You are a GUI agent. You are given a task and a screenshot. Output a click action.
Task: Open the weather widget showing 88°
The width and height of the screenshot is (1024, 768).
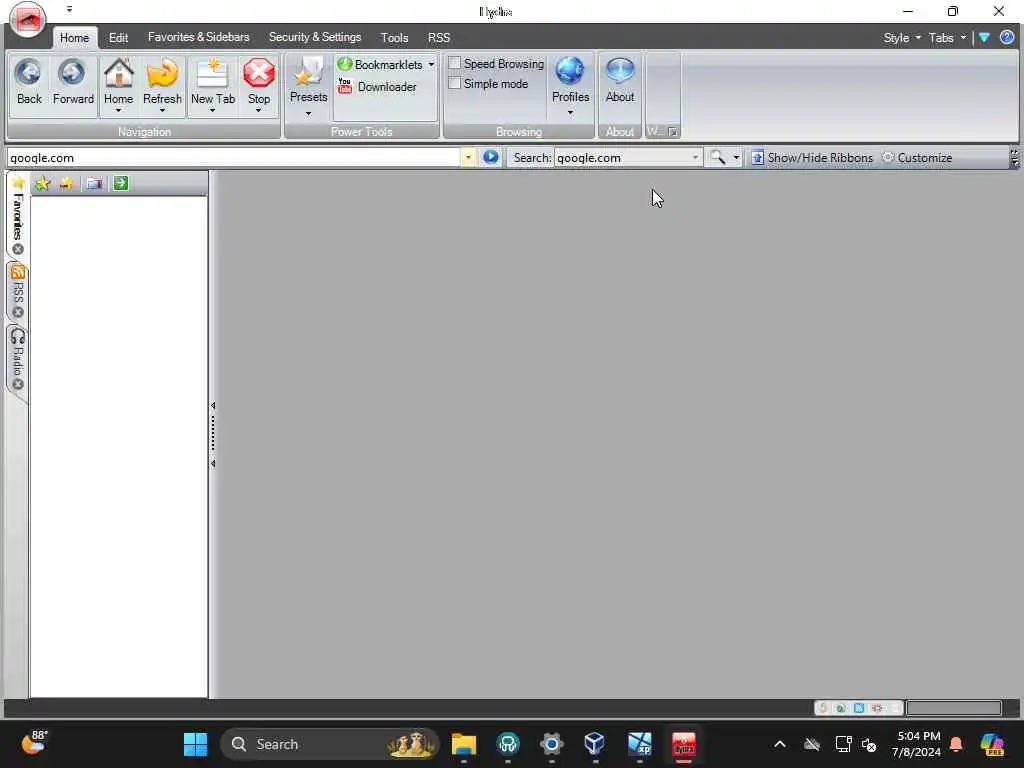(33, 743)
